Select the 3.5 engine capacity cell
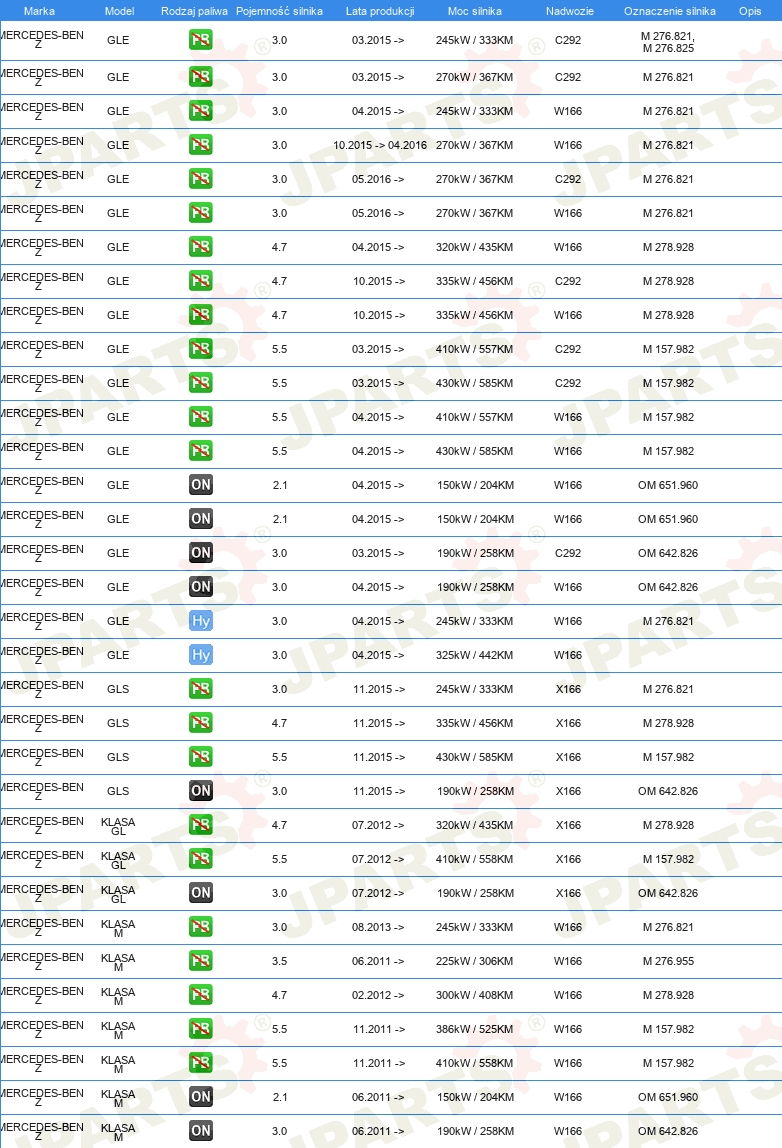The image size is (782, 1148). 280,961
